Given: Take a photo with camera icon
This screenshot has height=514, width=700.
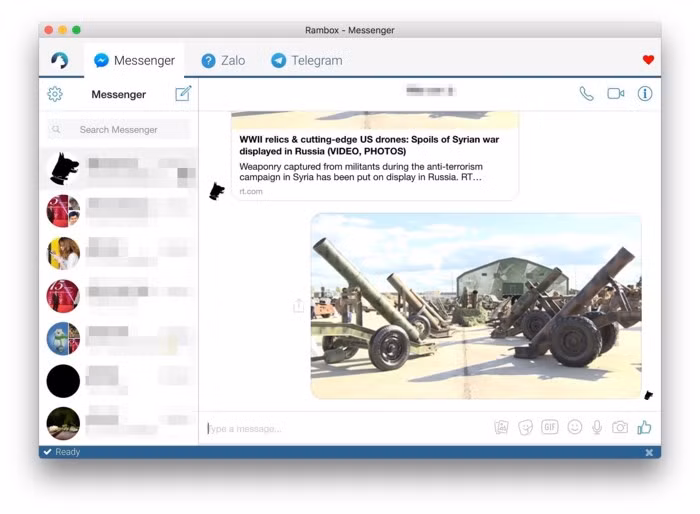Looking at the screenshot, I should 620,427.
